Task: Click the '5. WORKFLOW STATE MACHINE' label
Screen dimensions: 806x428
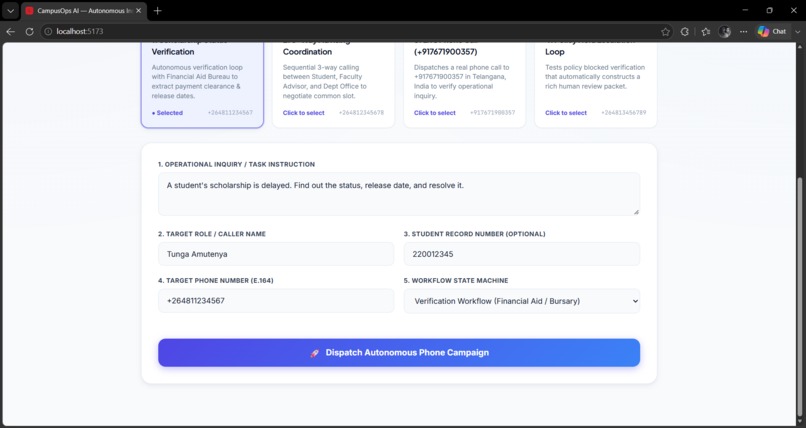Action: tap(456, 281)
